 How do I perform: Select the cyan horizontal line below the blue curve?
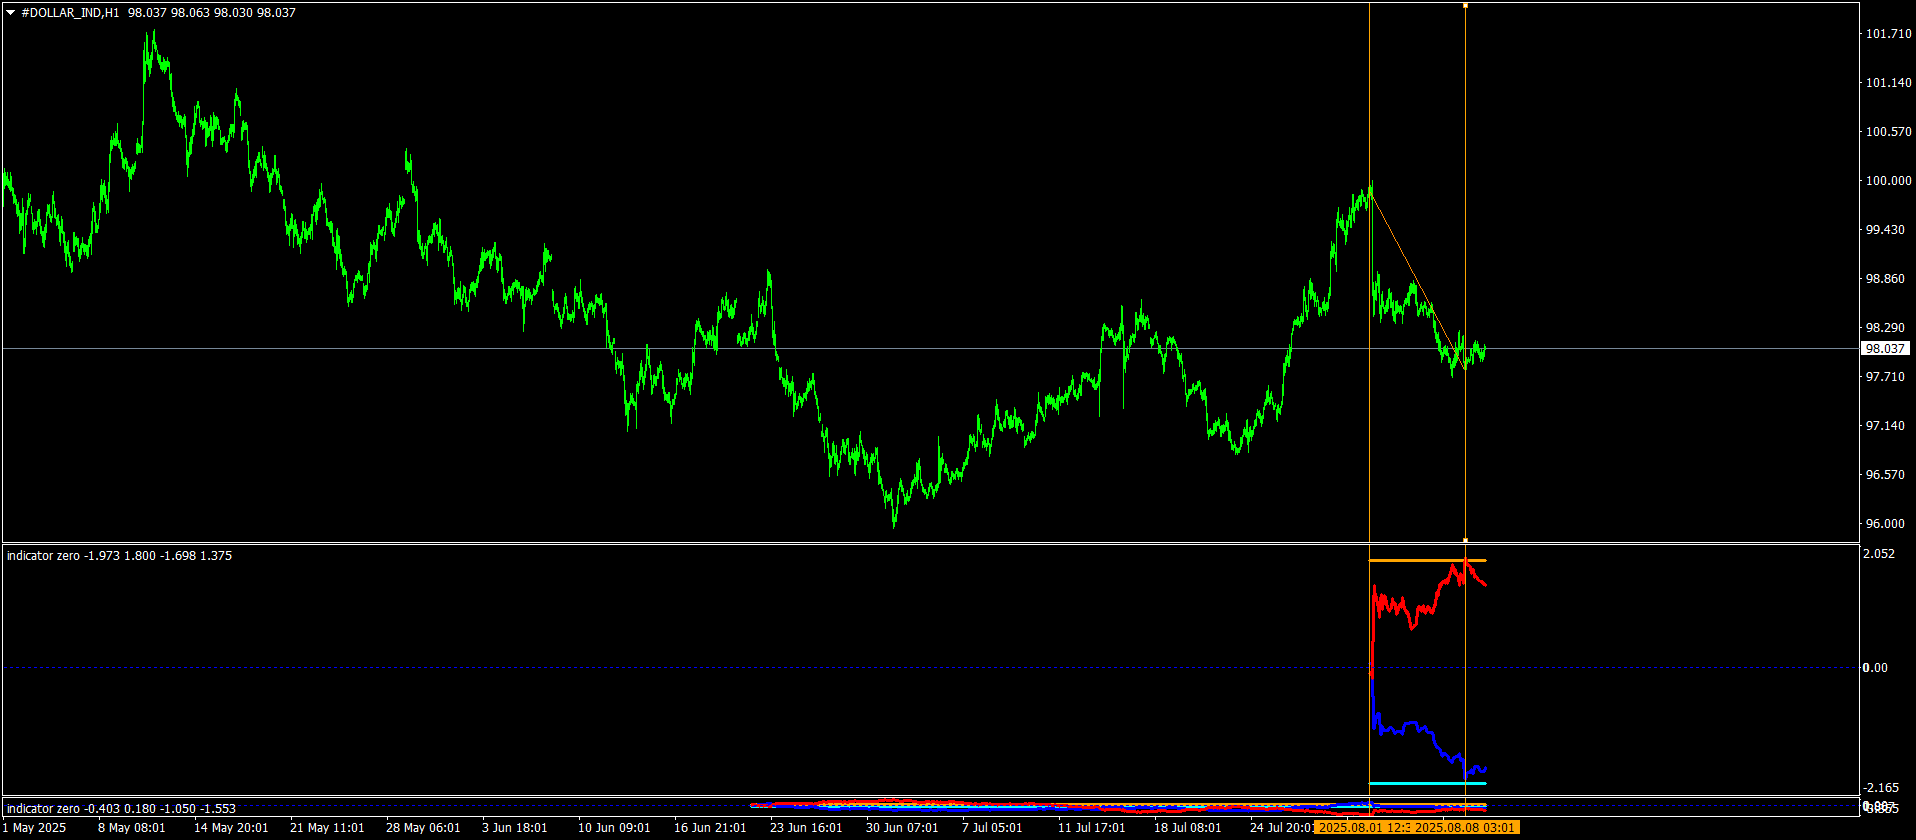tap(1420, 783)
